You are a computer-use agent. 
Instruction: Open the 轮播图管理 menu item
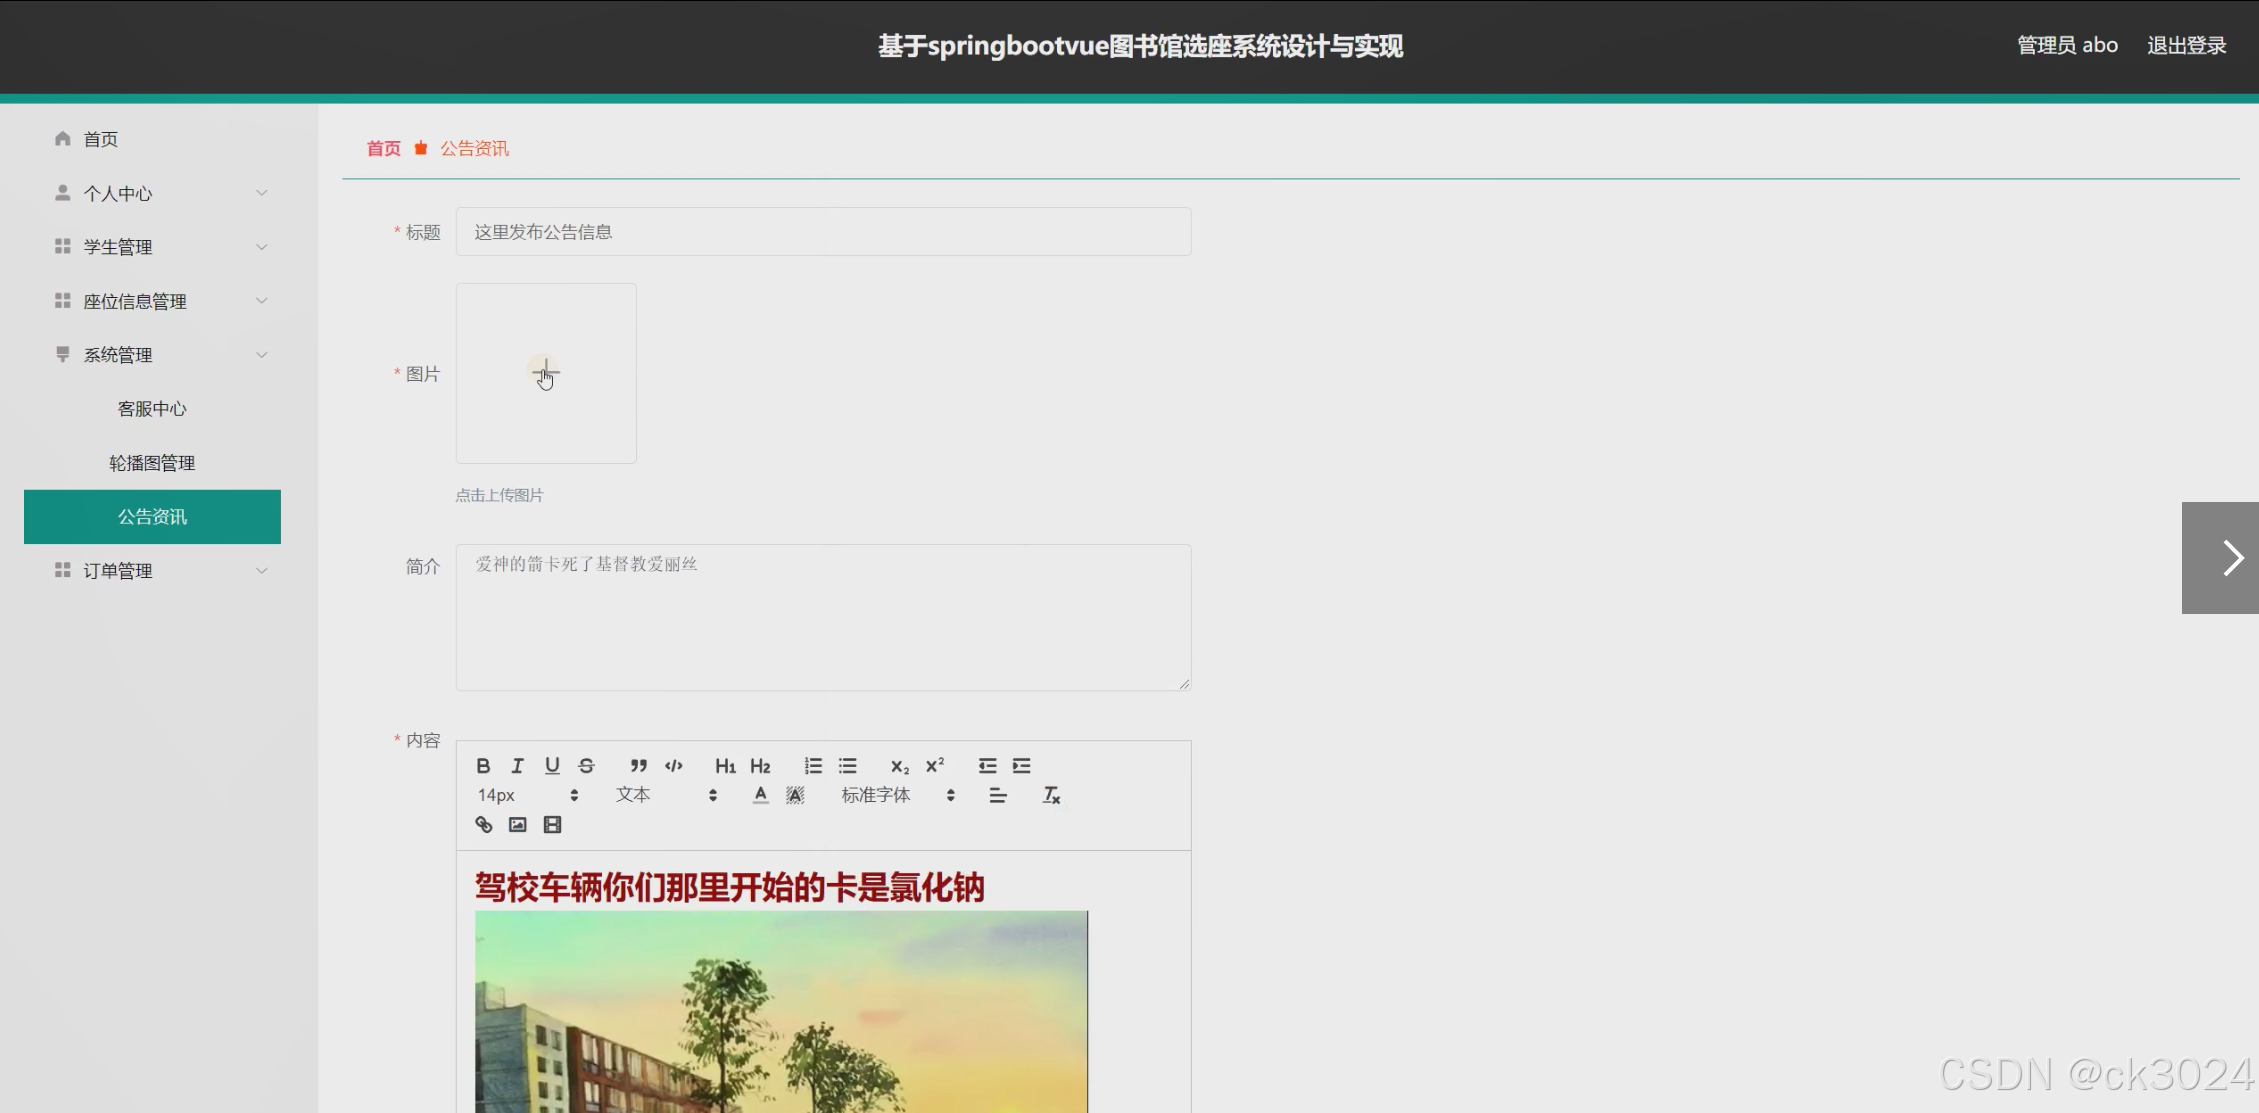pyautogui.click(x=152, y=463)
